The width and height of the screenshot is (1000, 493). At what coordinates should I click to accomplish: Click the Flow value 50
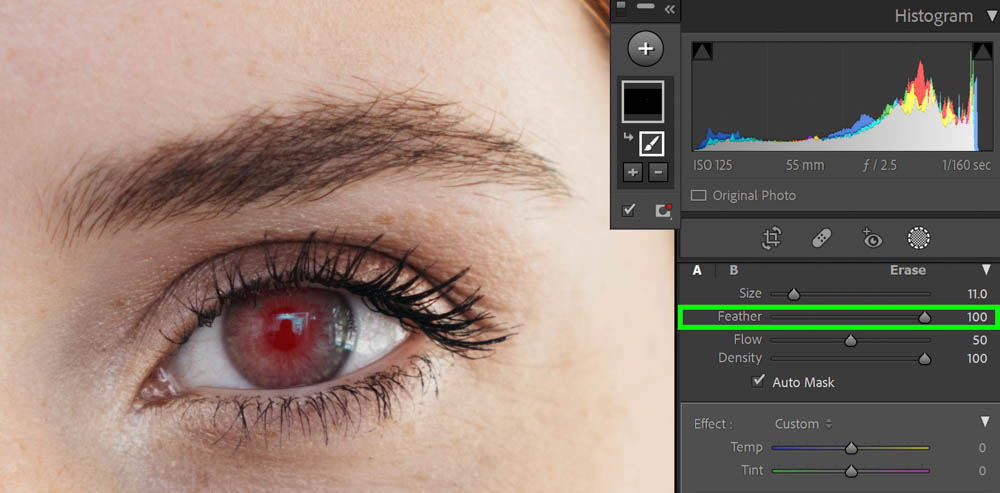tap(980, 341)
